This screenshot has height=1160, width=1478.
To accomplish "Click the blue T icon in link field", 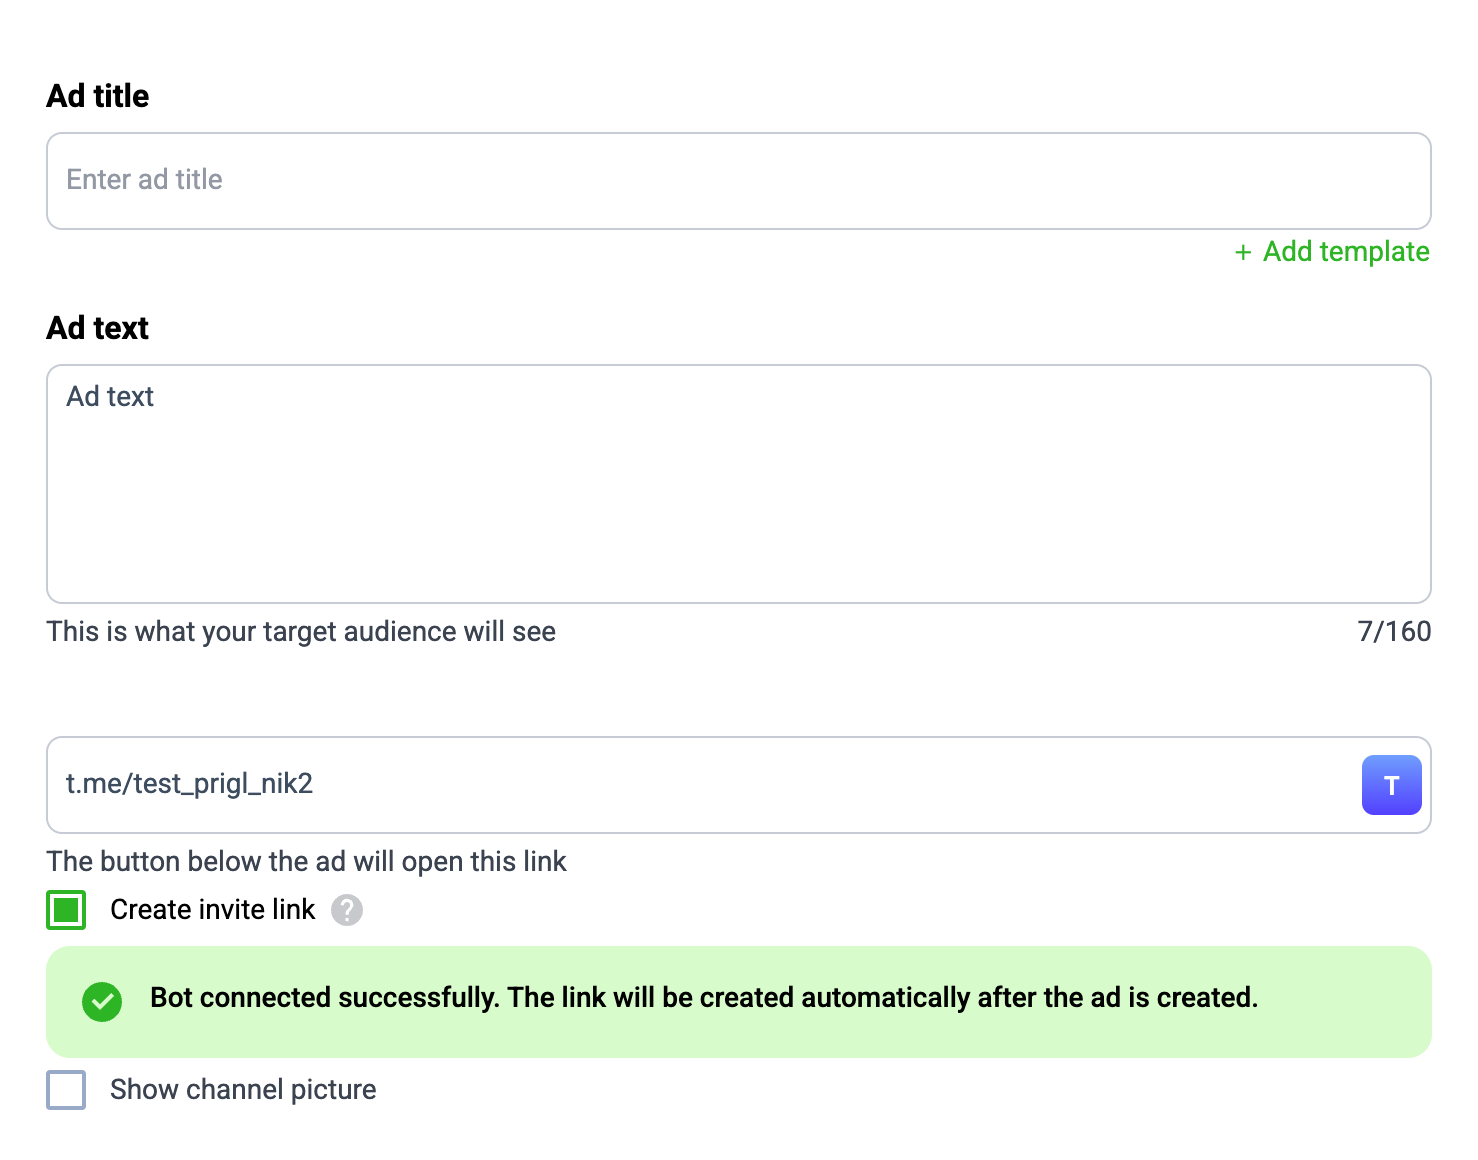I will coord(1391,785).
